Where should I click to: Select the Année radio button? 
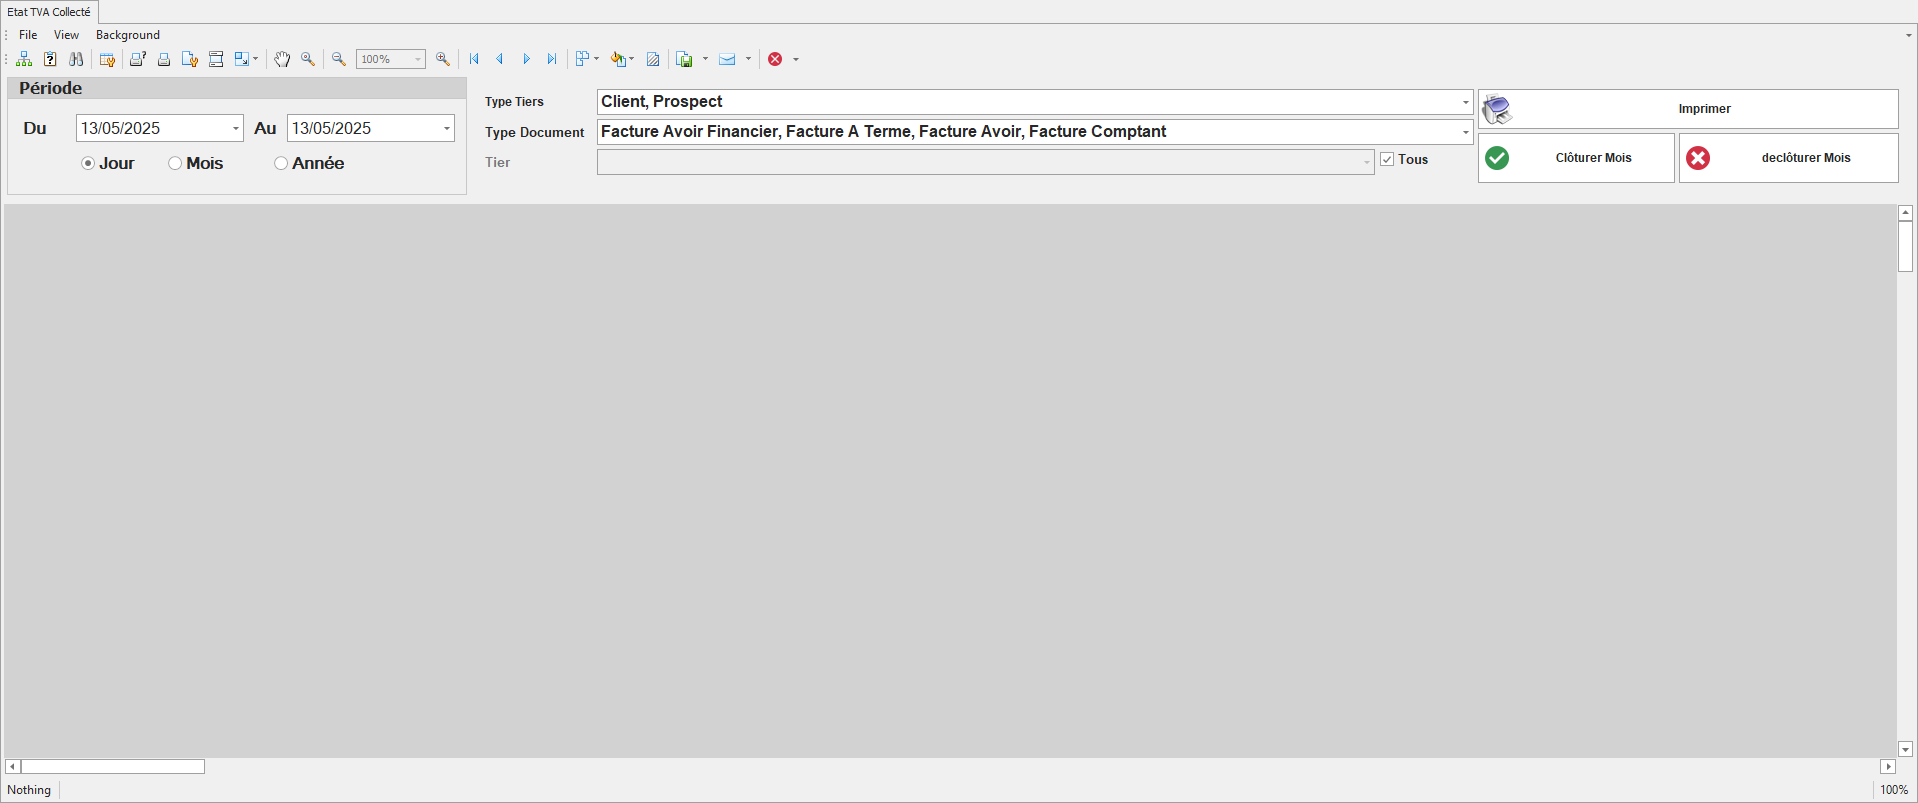pos(281,164)
